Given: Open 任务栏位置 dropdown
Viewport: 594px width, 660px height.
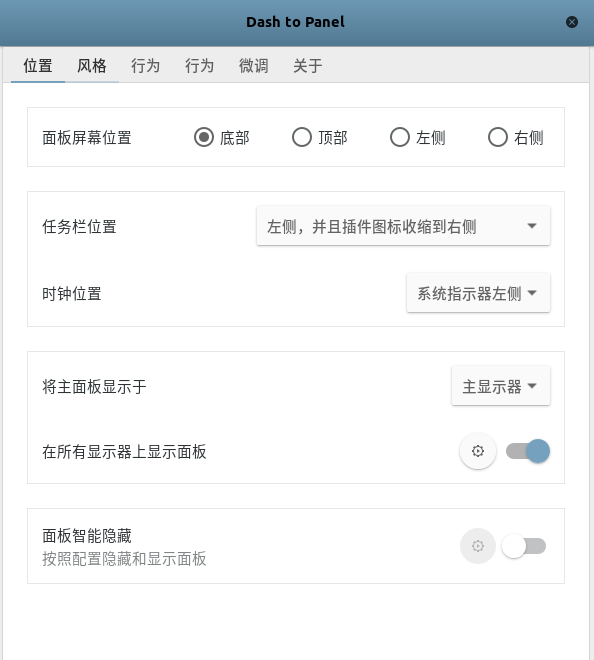Looking at the screenshot, I should pyautogui.click(x=403, y=226).
